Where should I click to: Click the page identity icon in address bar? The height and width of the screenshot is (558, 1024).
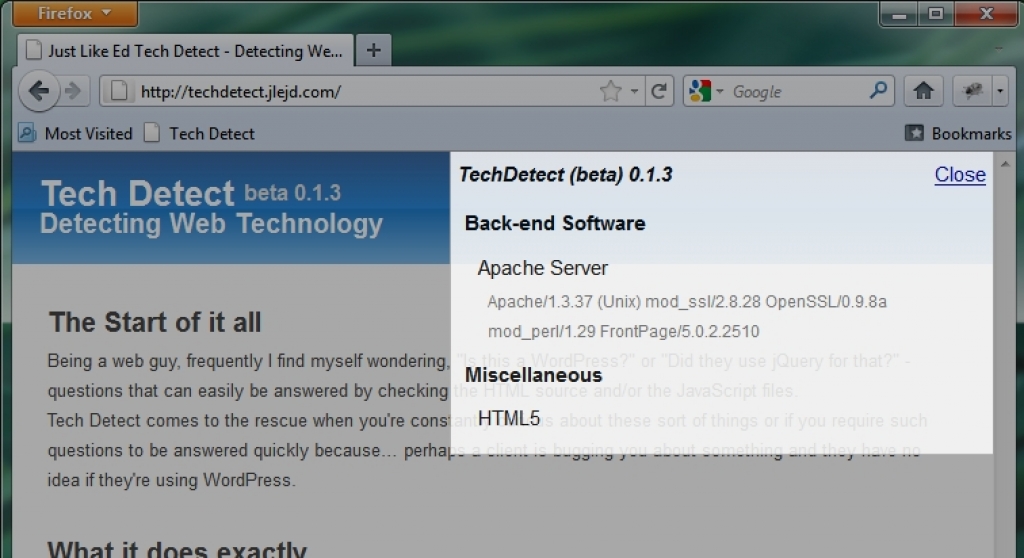(120, 91)
